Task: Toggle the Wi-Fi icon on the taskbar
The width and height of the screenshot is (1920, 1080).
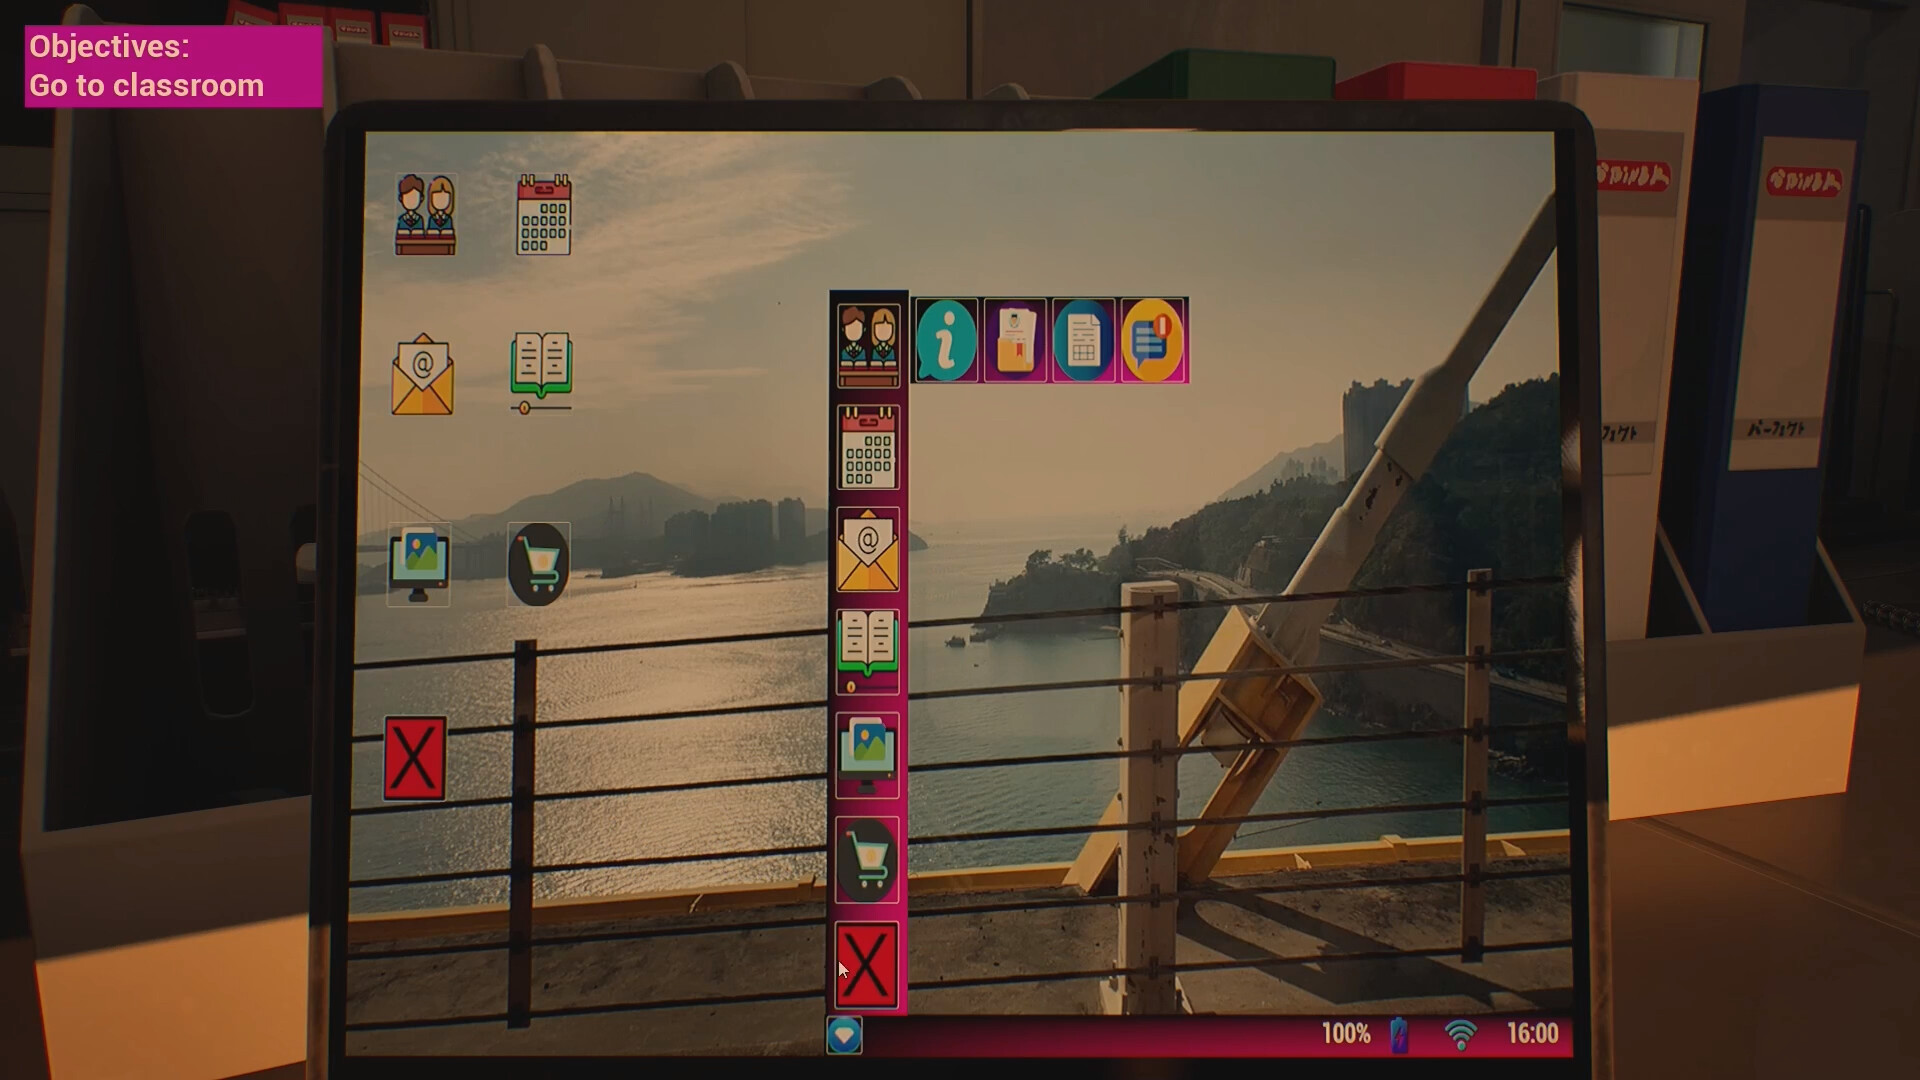Action: click(1461, 1034)
